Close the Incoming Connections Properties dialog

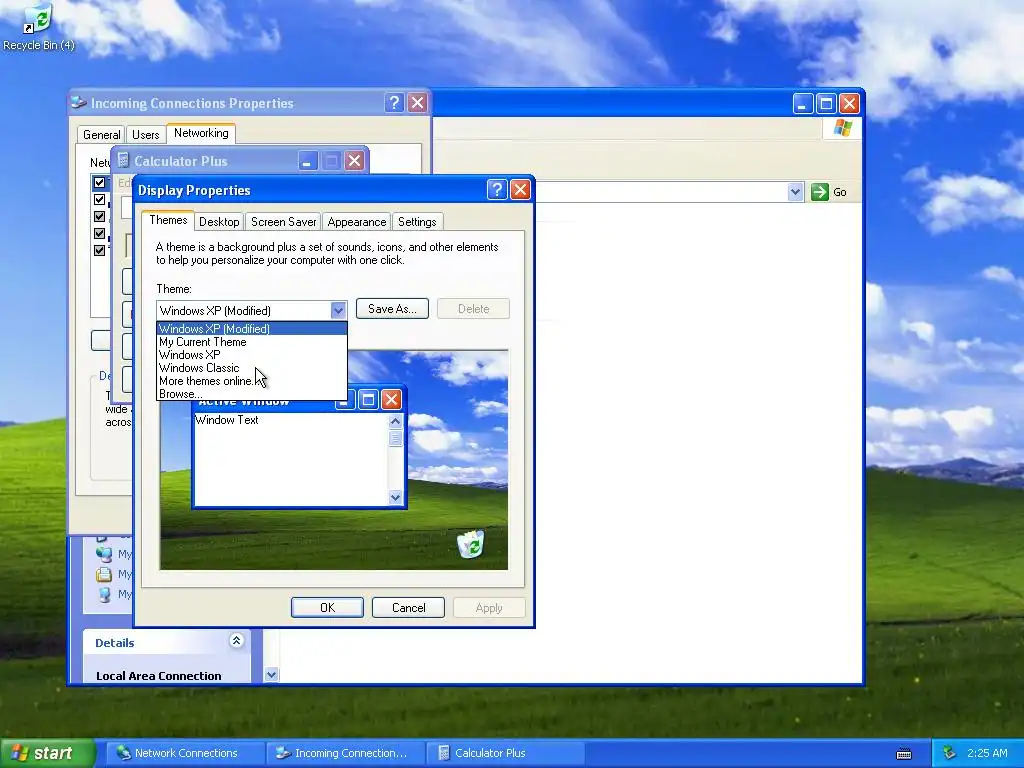(x=417, y=103)
